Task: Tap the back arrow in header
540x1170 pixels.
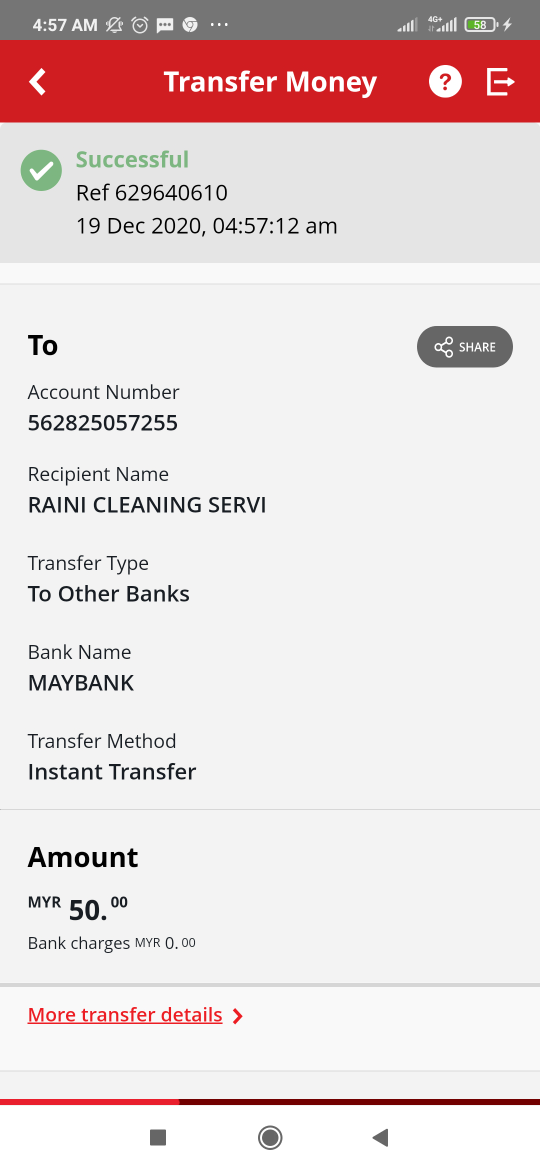Action: click(x=38, y=81)
